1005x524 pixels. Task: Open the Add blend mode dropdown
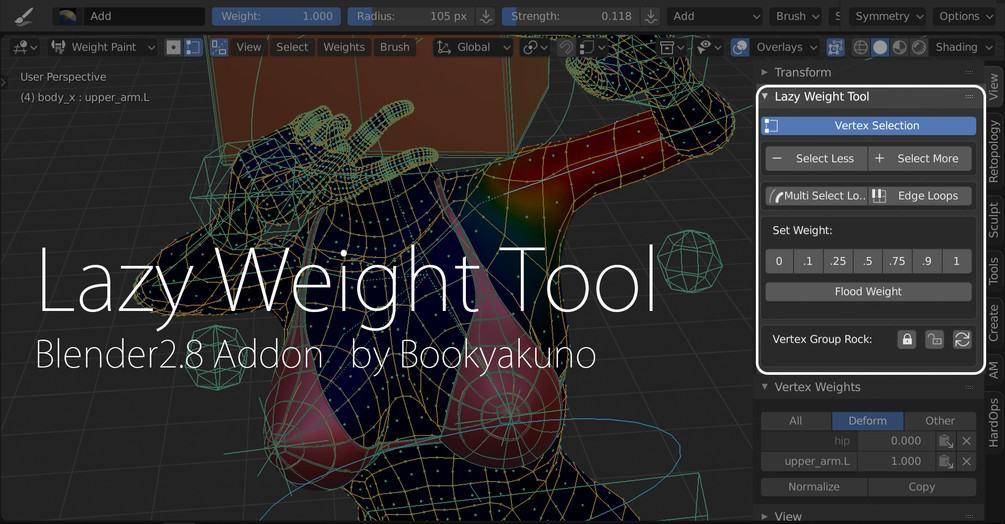[x=715, y=16]
